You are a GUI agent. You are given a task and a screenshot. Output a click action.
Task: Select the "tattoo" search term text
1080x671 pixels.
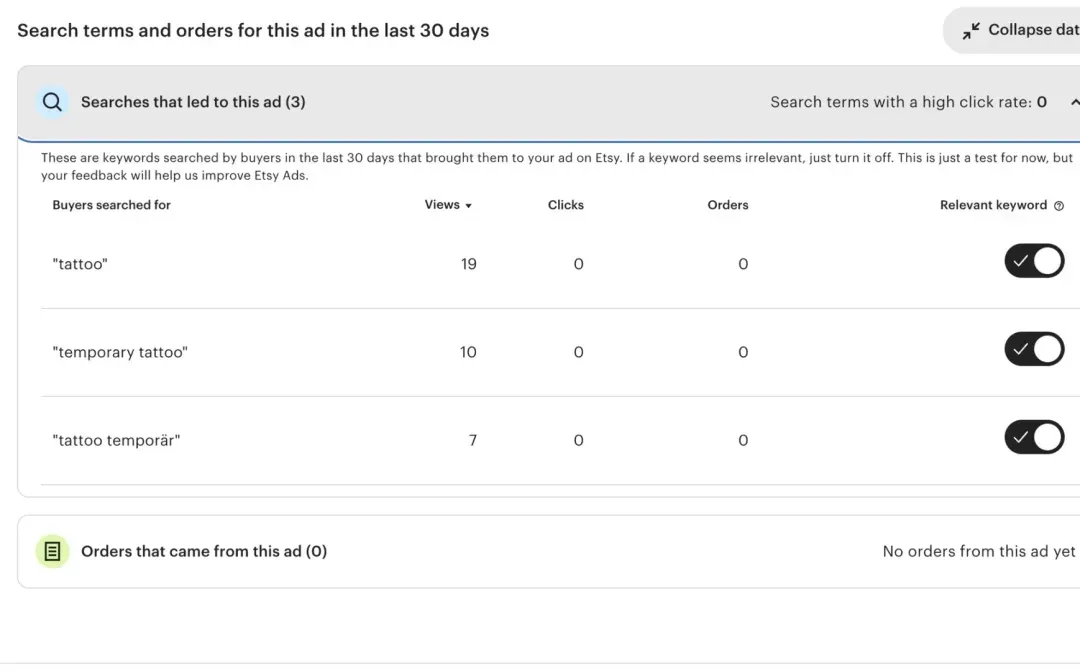coord(80,264)
